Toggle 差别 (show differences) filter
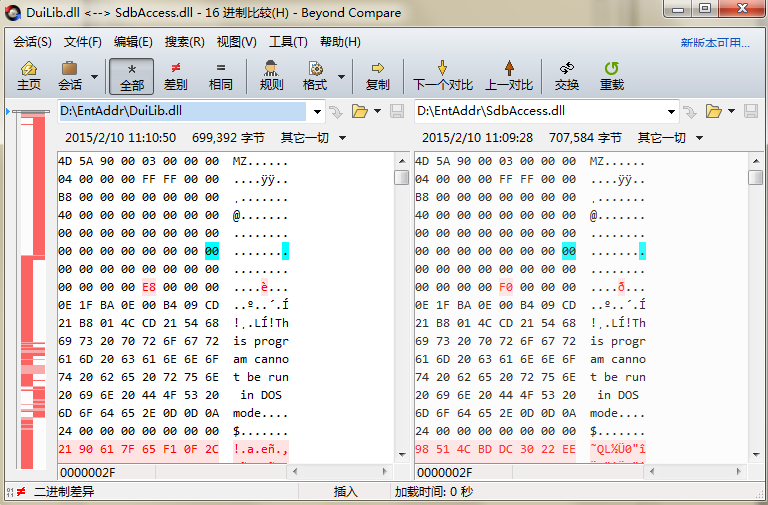 point(176,76)
